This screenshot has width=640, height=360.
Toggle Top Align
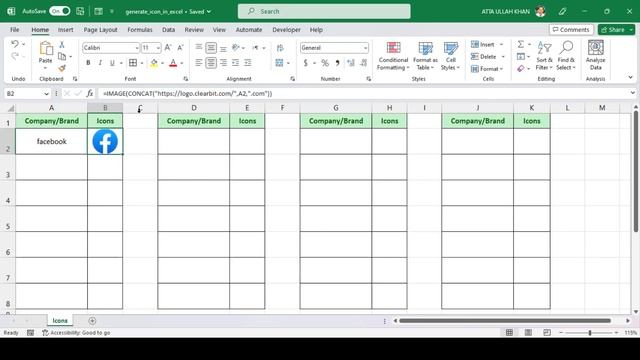[198, 48]
